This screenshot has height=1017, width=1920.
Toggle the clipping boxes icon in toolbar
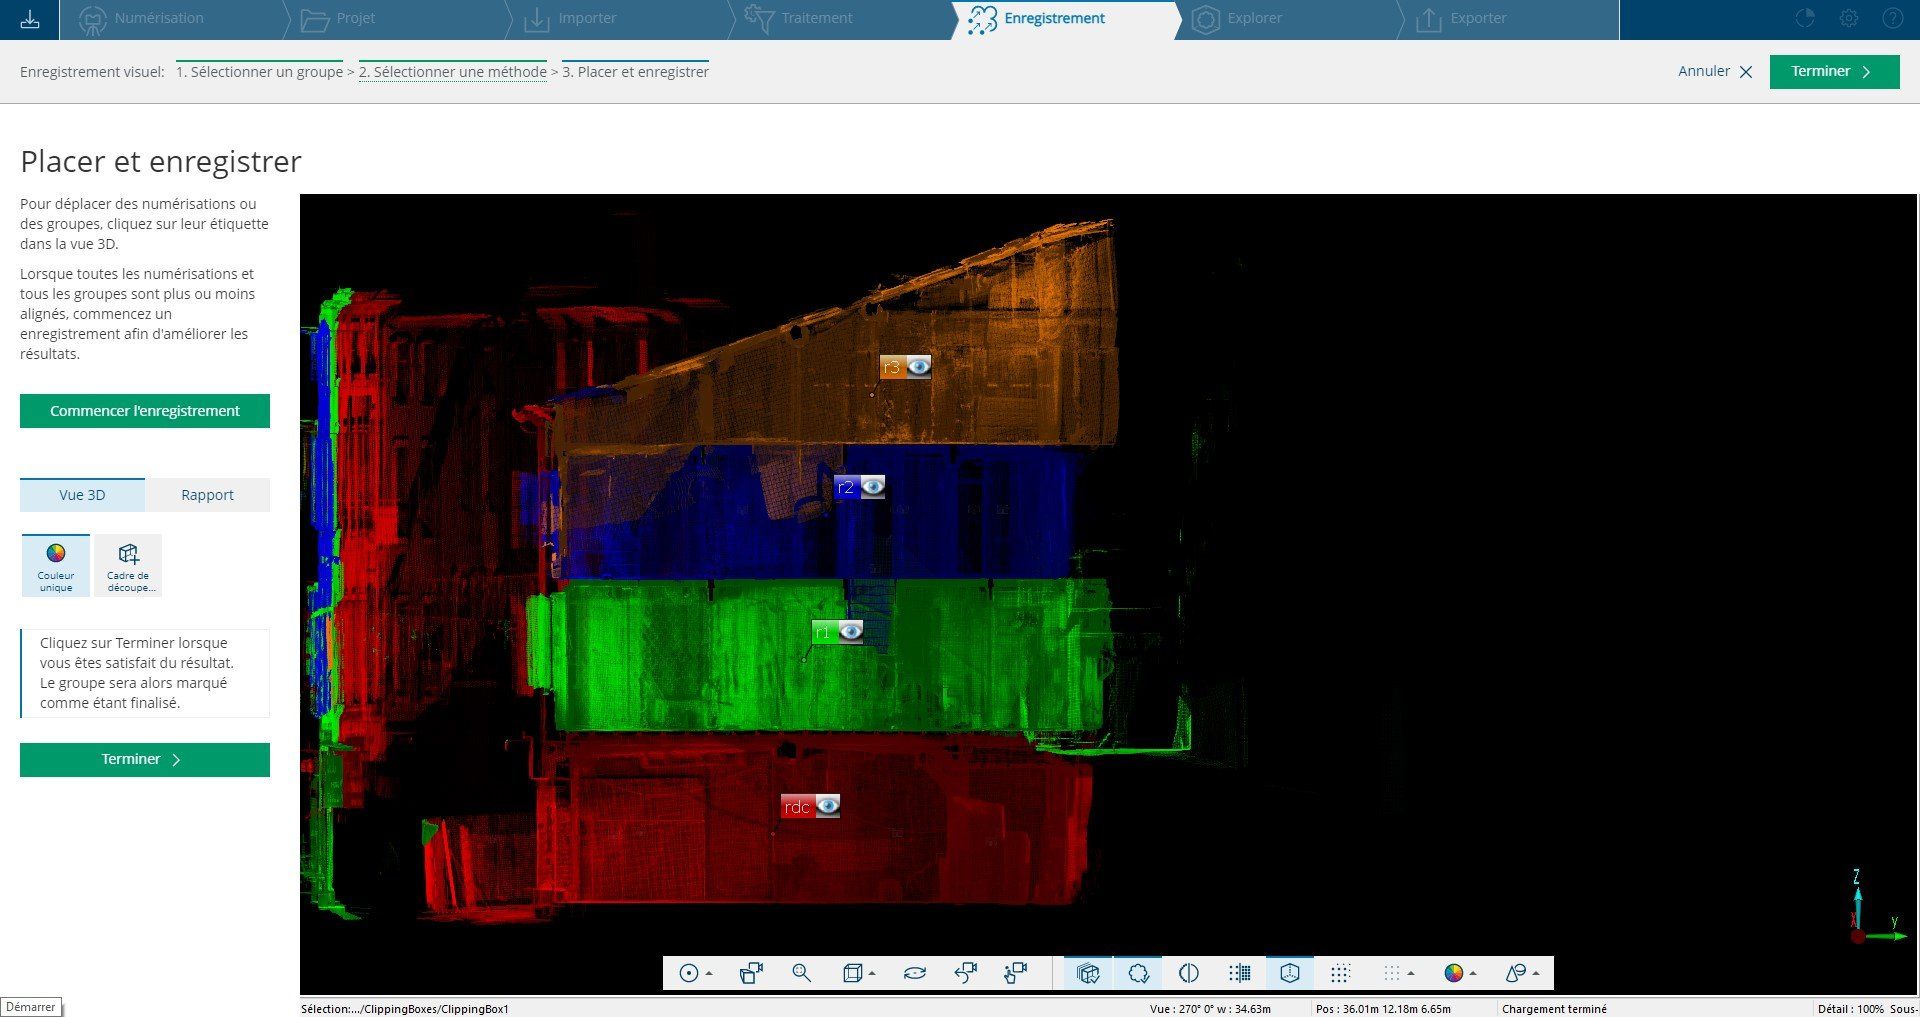tap(1088, 973)
